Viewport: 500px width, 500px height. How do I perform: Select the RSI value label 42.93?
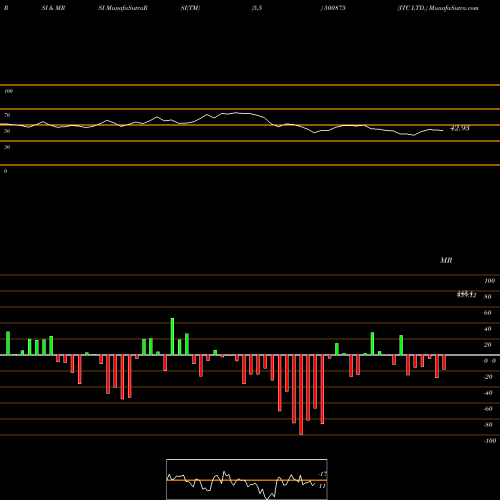[460, 128]
